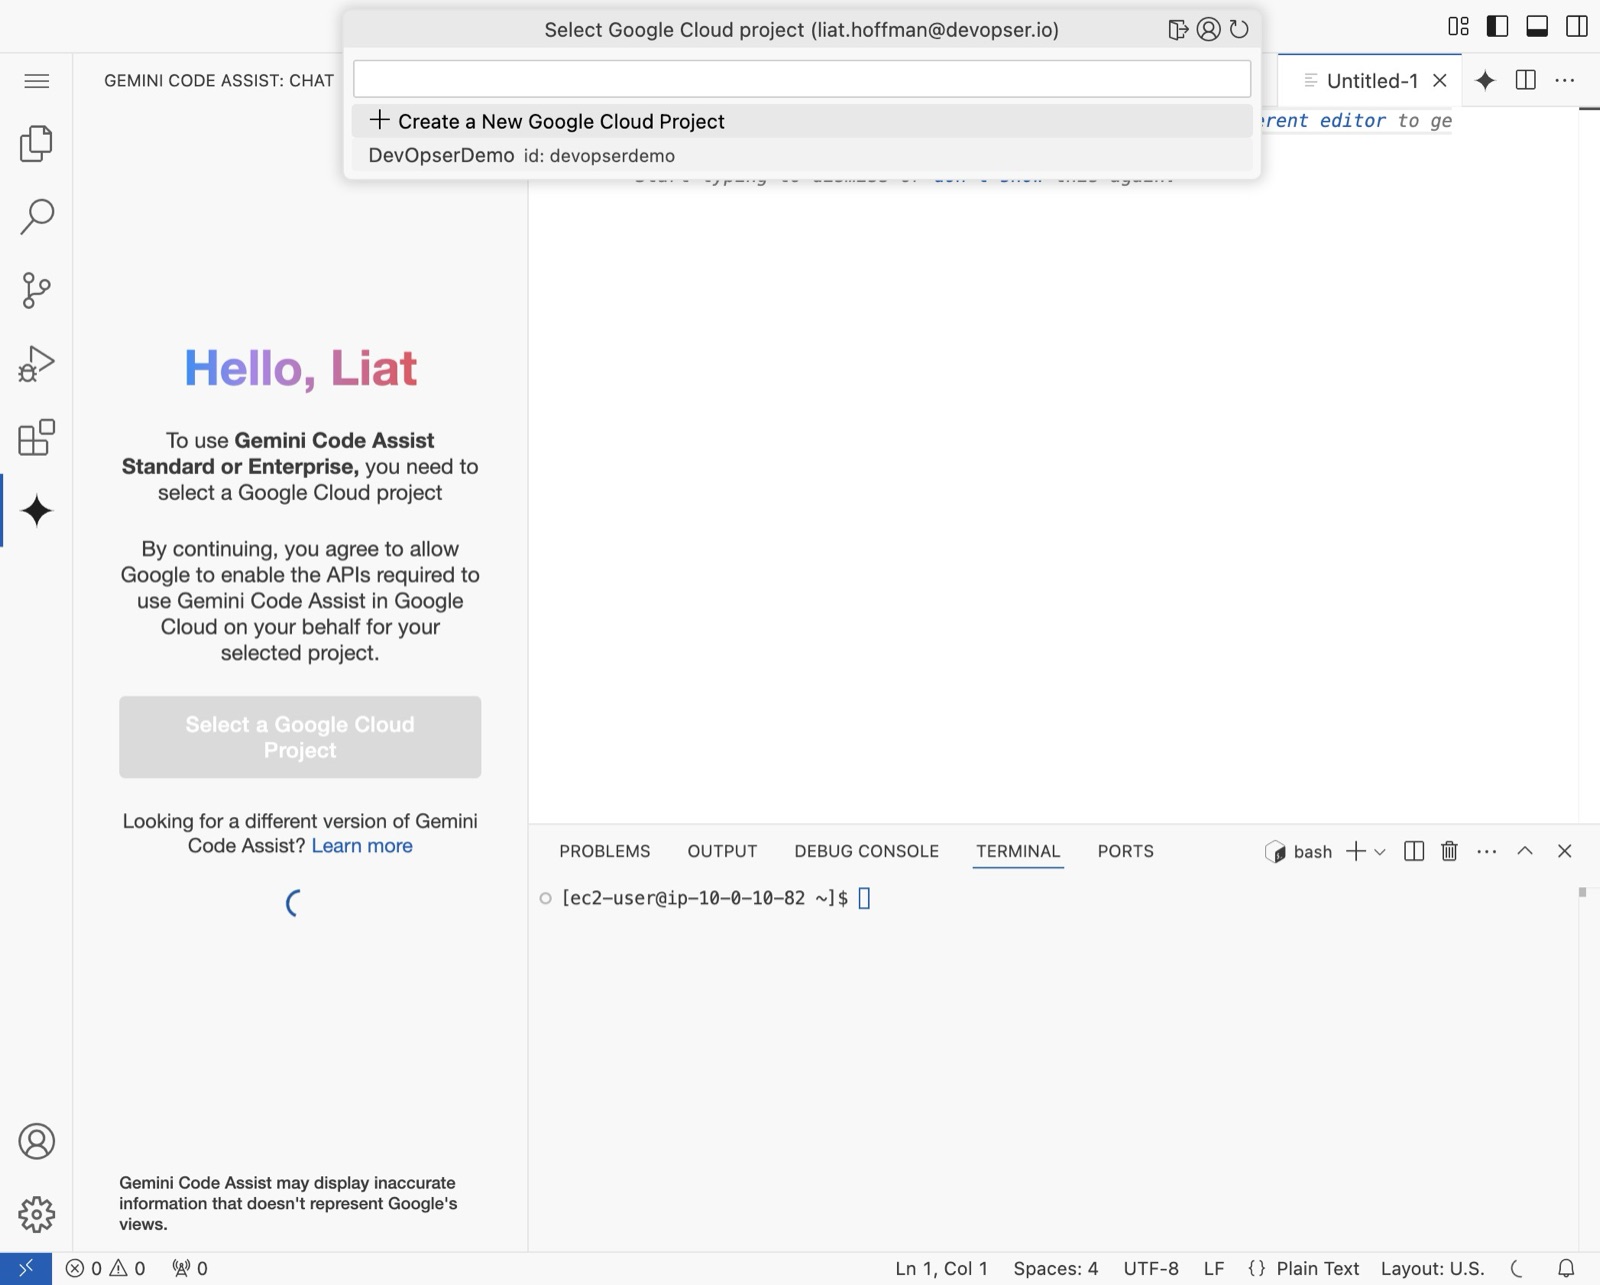Open the Customize Layout icon

point(1459,27)
